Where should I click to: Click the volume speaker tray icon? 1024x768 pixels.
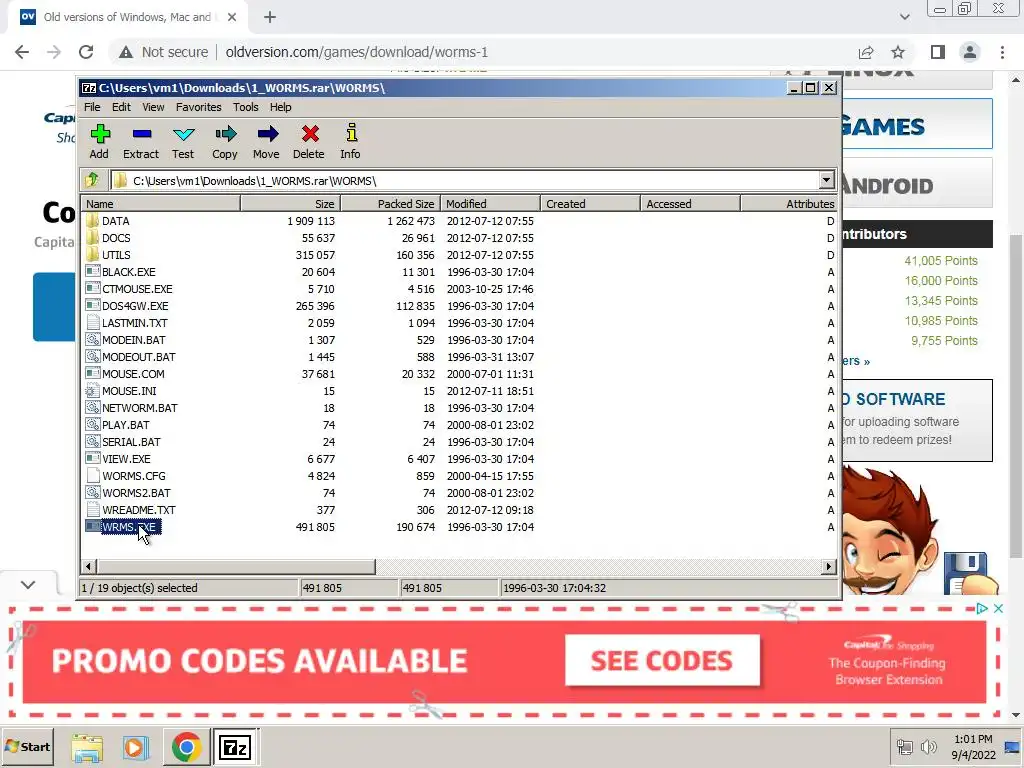click(928, 746)
